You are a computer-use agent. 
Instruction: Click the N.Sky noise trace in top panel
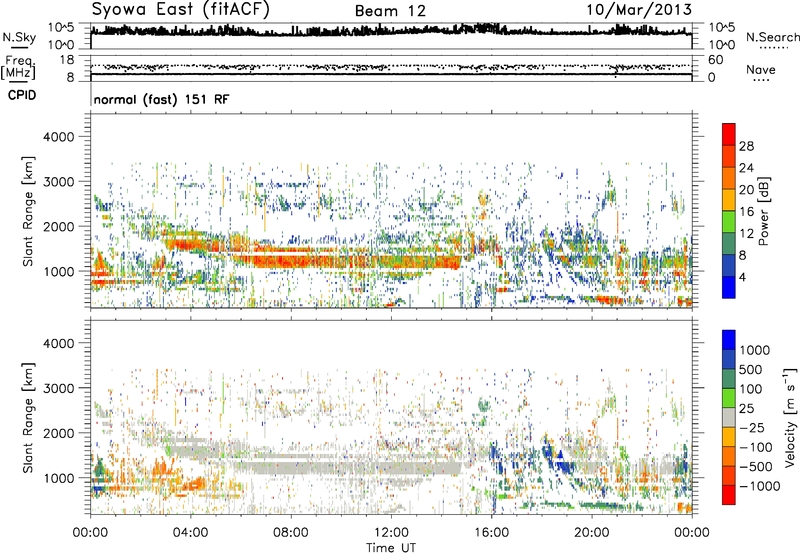click(x=391, y=31)
